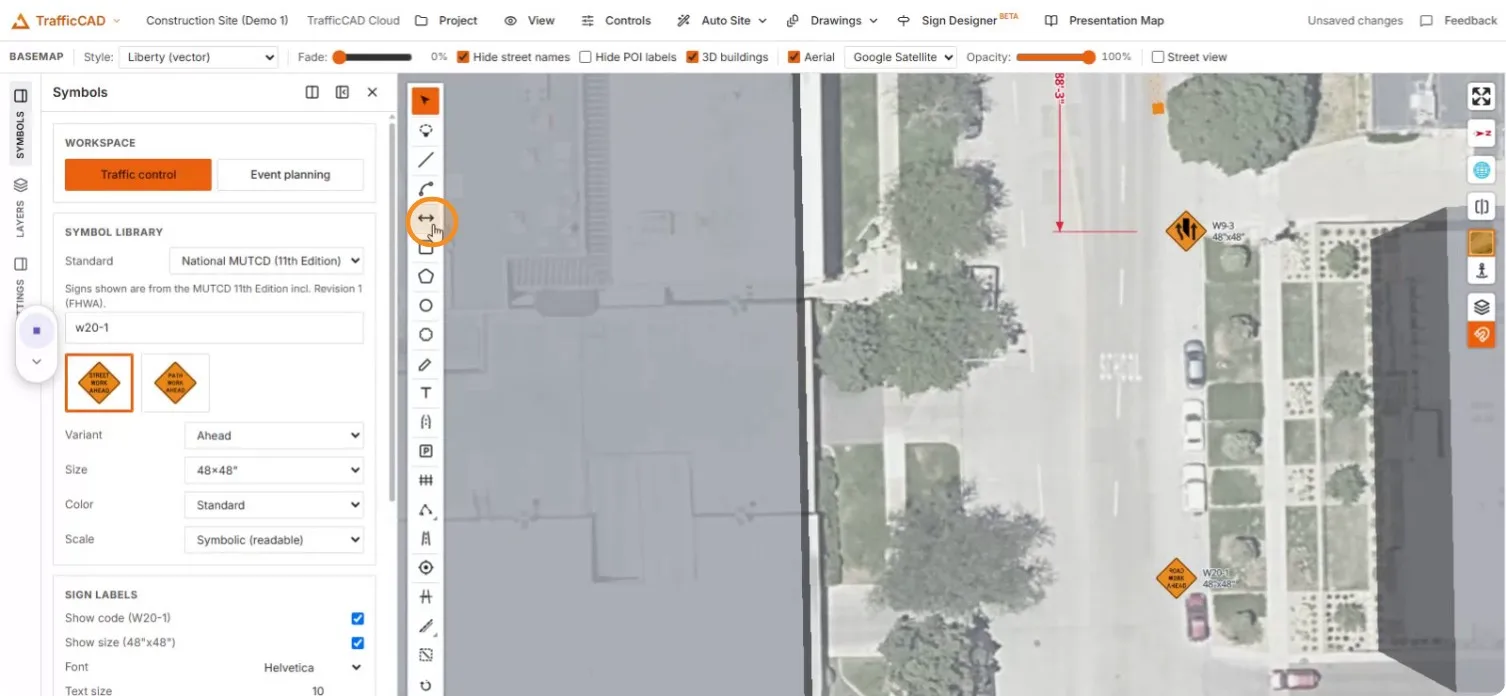The height and width of the screenshot is (696, 1506).
Task: Select the lasso selection tool
Action: tap(426, 130)
